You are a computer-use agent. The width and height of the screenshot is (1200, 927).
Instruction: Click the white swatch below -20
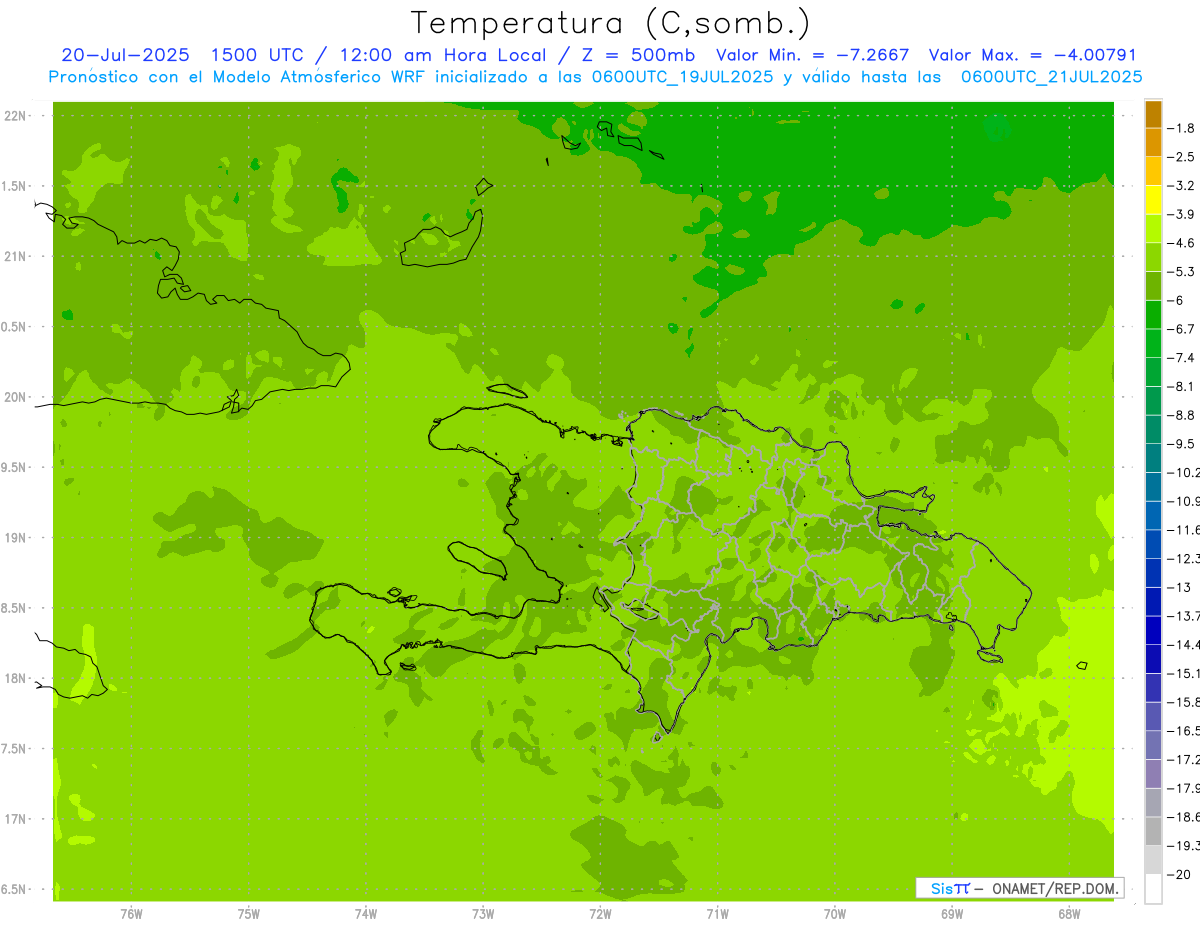tap(1153, 888)
